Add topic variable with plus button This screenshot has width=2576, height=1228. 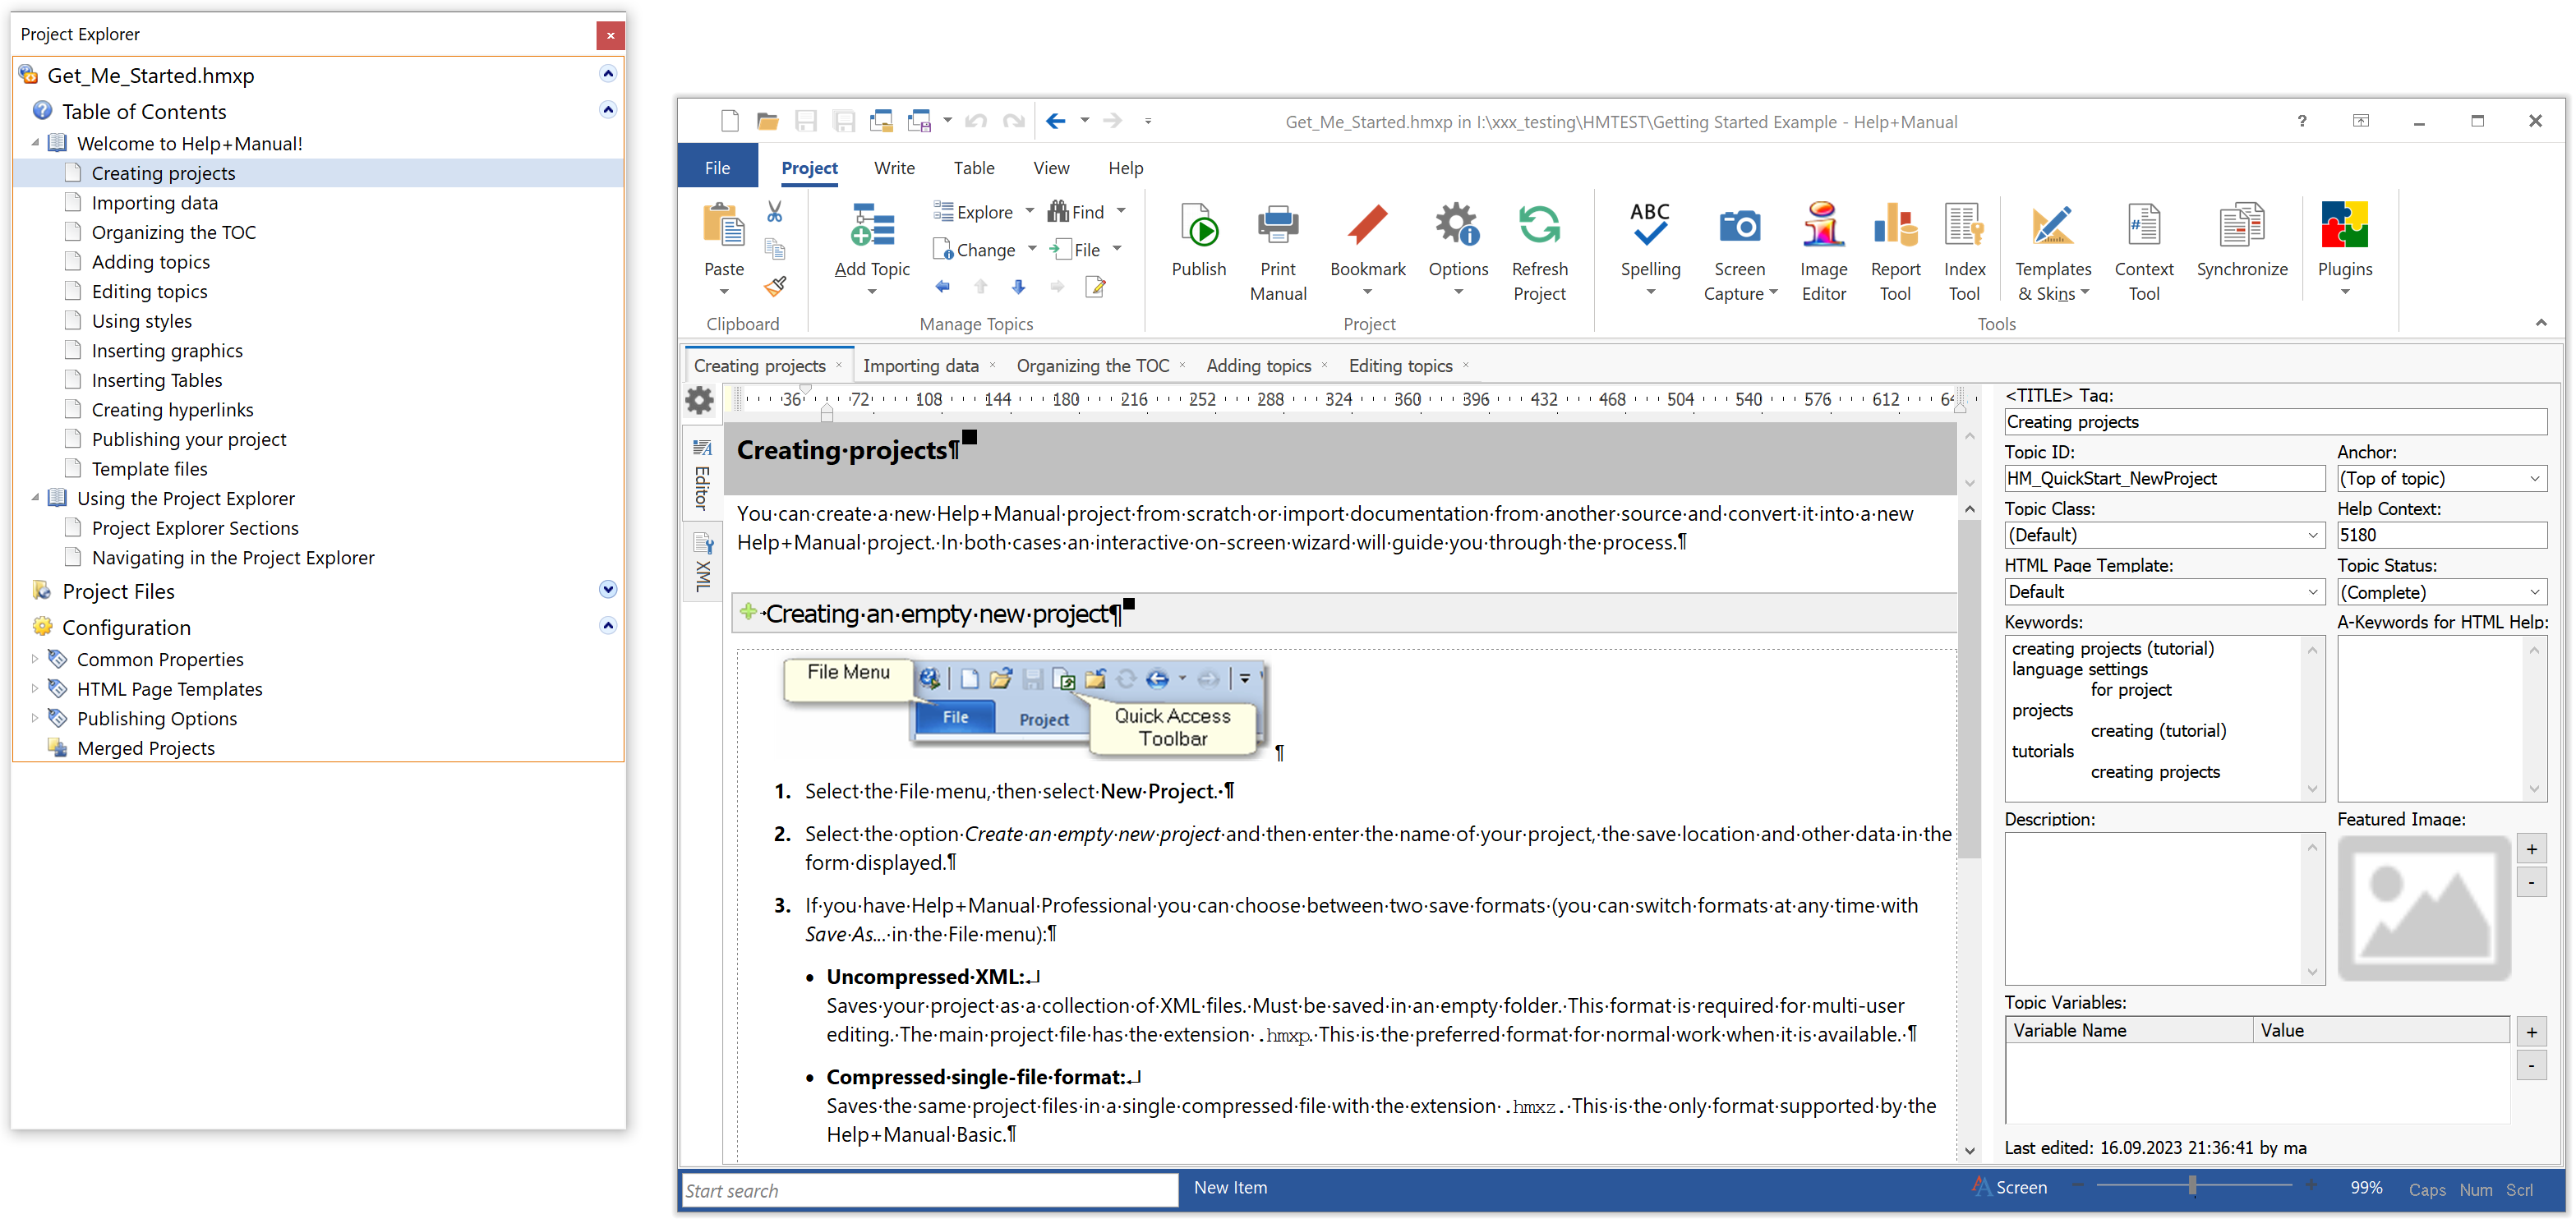click(2530, 1032)
